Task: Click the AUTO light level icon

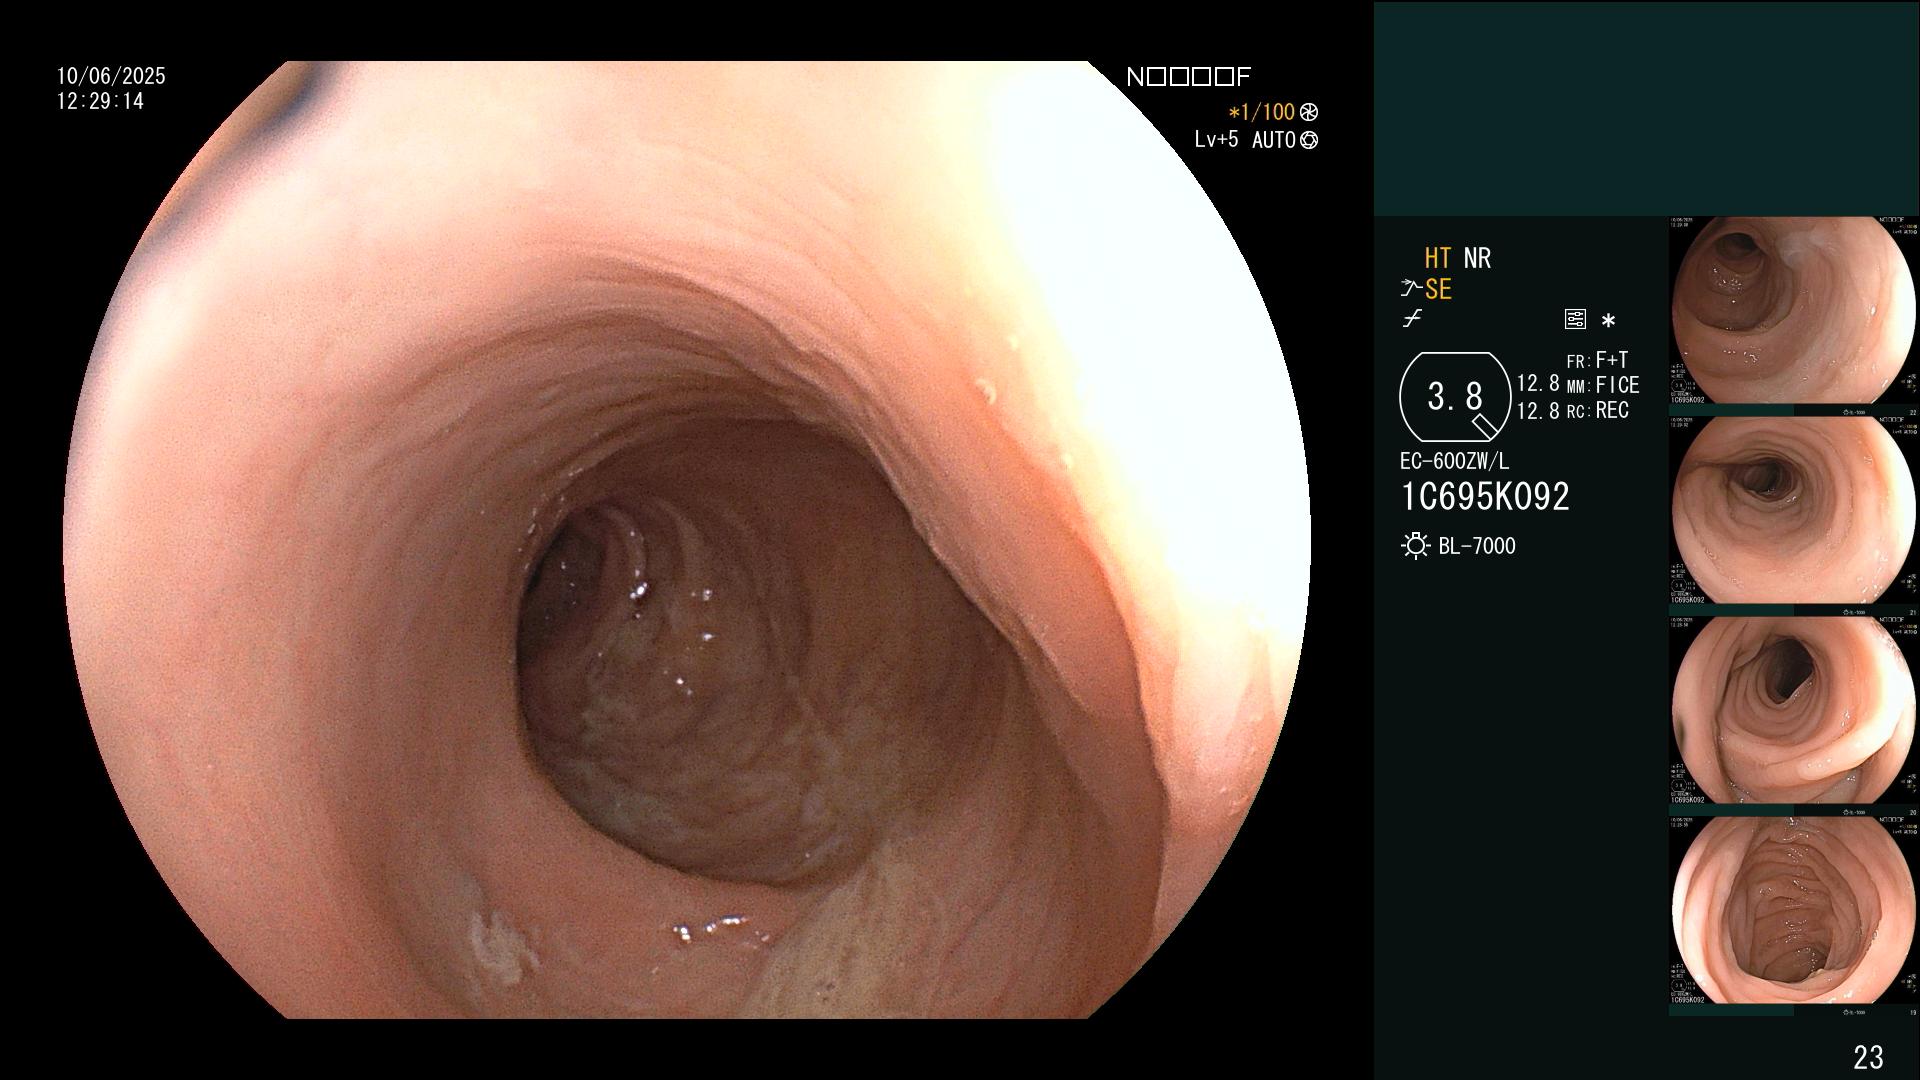Action: [1309, 141]
